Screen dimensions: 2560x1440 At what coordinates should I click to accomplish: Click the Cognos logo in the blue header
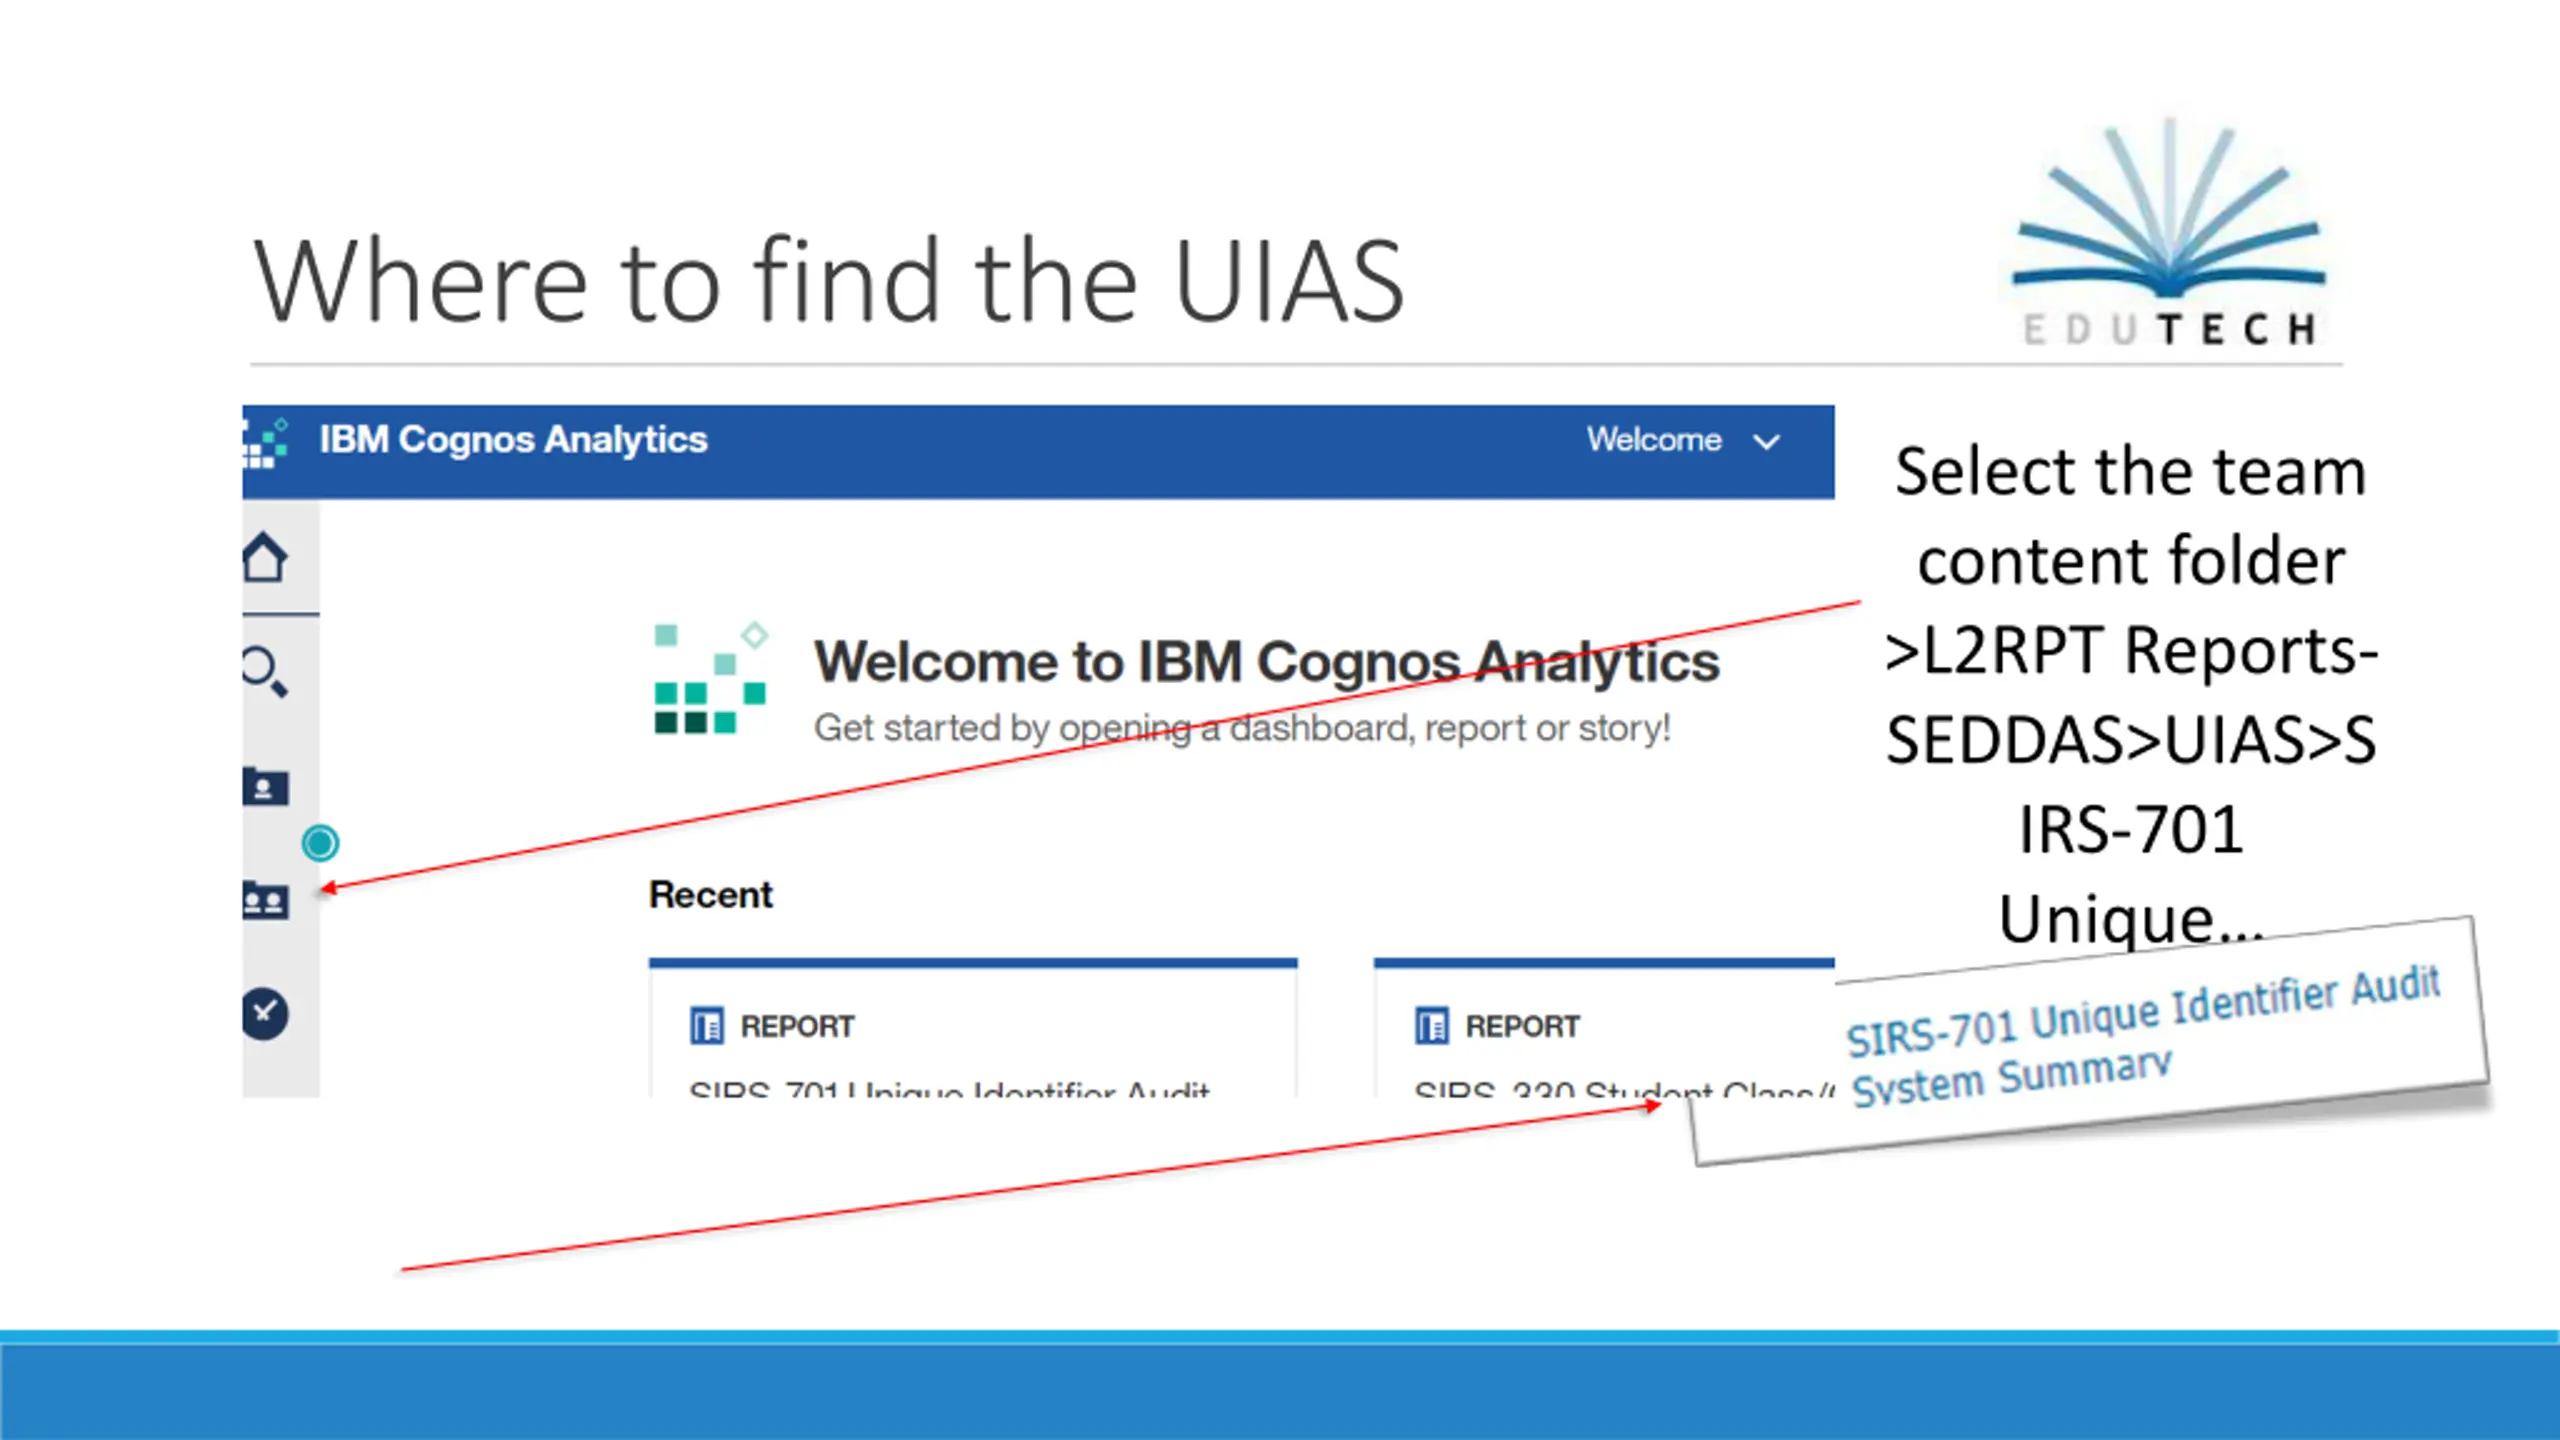(266, 443)
